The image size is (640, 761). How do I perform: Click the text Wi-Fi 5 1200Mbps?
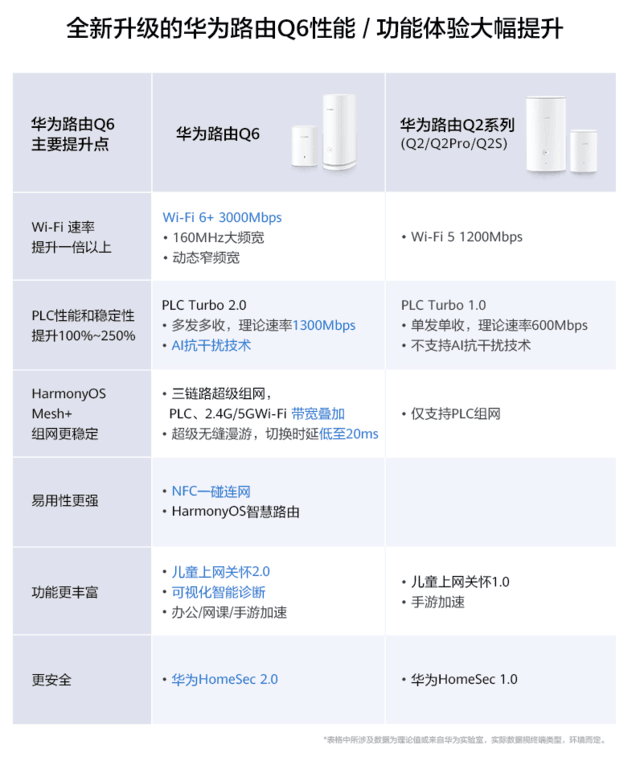coord(462,237)
